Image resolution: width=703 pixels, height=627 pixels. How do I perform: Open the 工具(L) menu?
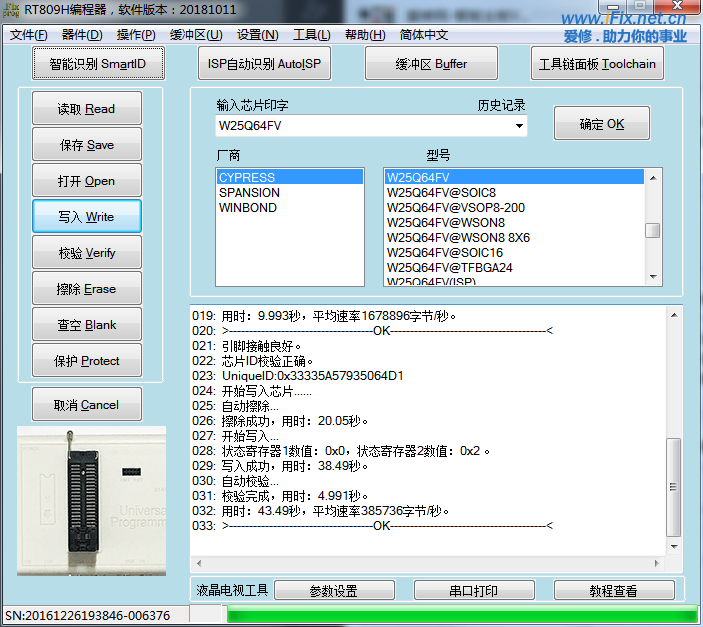pos(311,35)
